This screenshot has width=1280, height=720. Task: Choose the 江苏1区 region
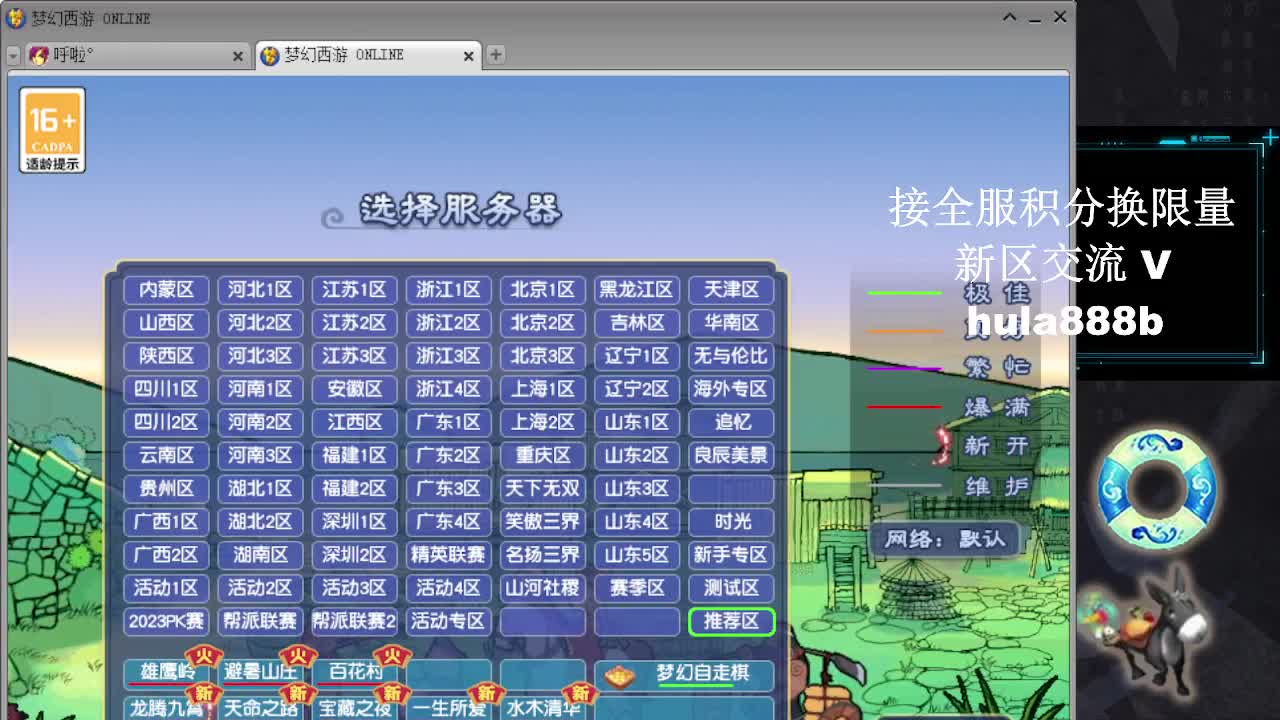[x=354, y=290]
